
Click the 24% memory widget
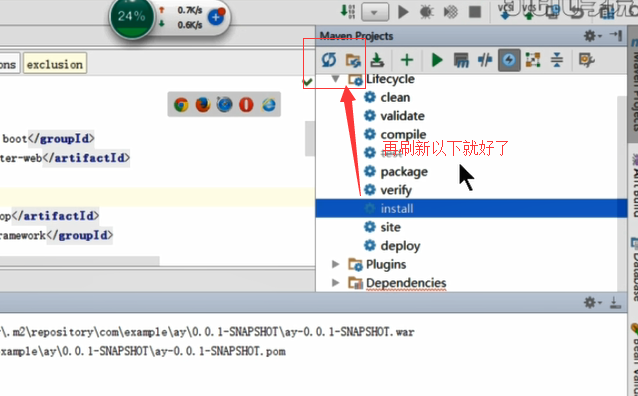pos(131,16)
